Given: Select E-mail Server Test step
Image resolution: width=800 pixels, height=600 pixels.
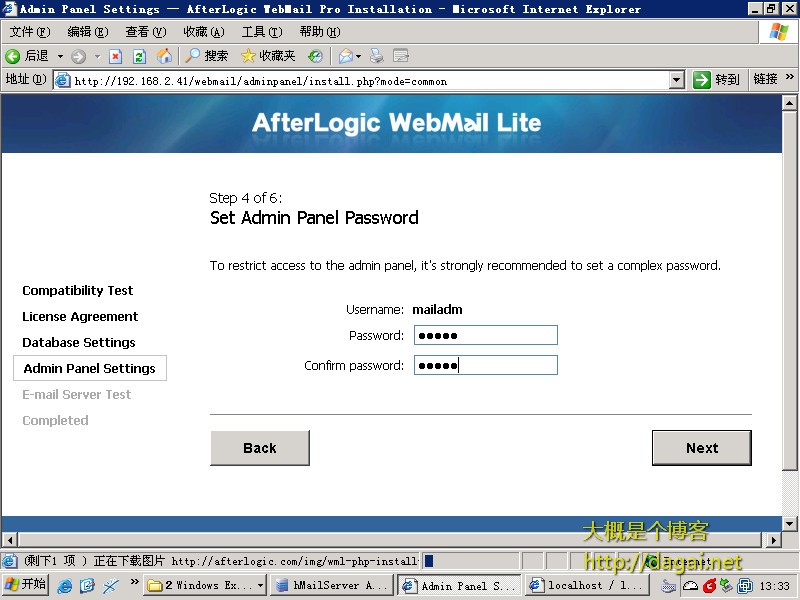Looking at the screenshot, I should [x=77, y=394].
